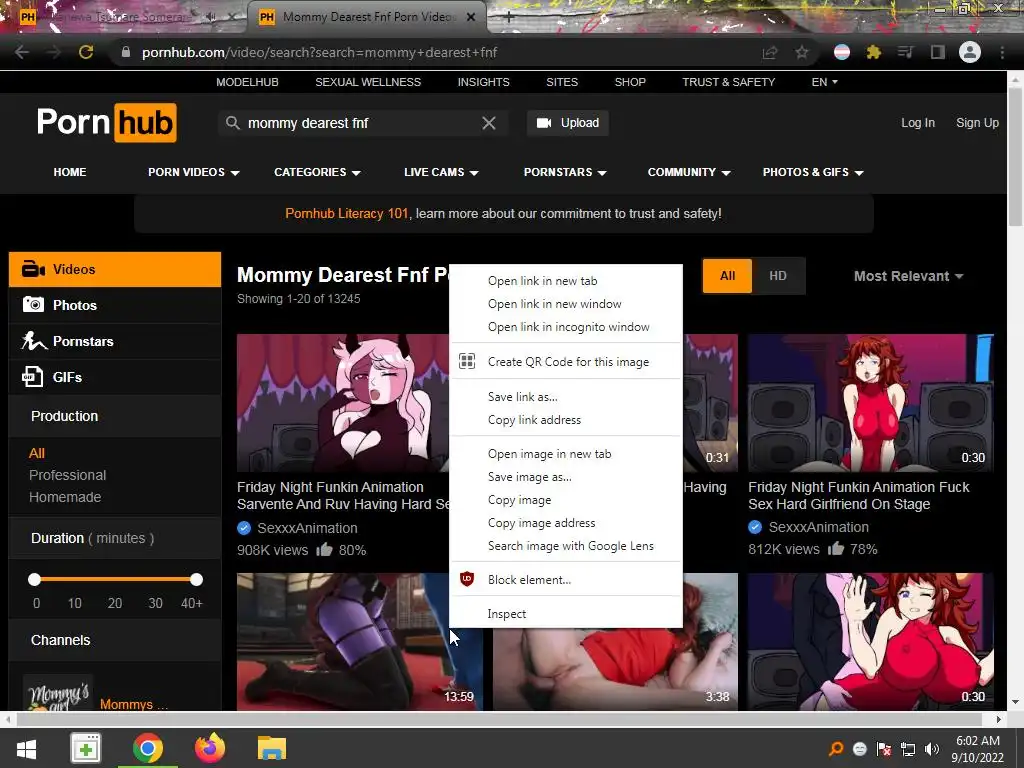The image size is (1024, 768).
Task: Select the HD quality filter button
Action: [x=778, y=276]
